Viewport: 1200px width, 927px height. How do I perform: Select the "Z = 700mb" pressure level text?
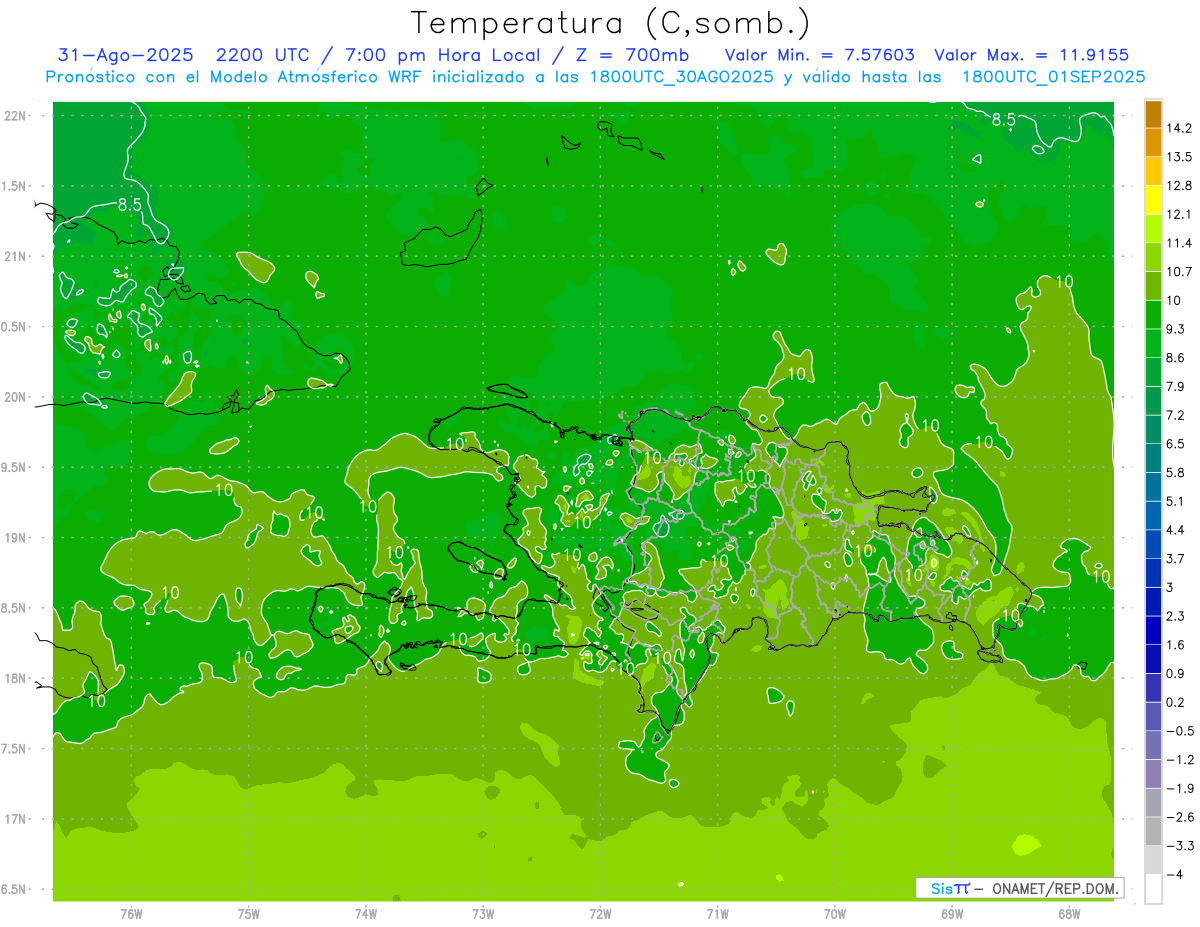[x=628, y=54]
